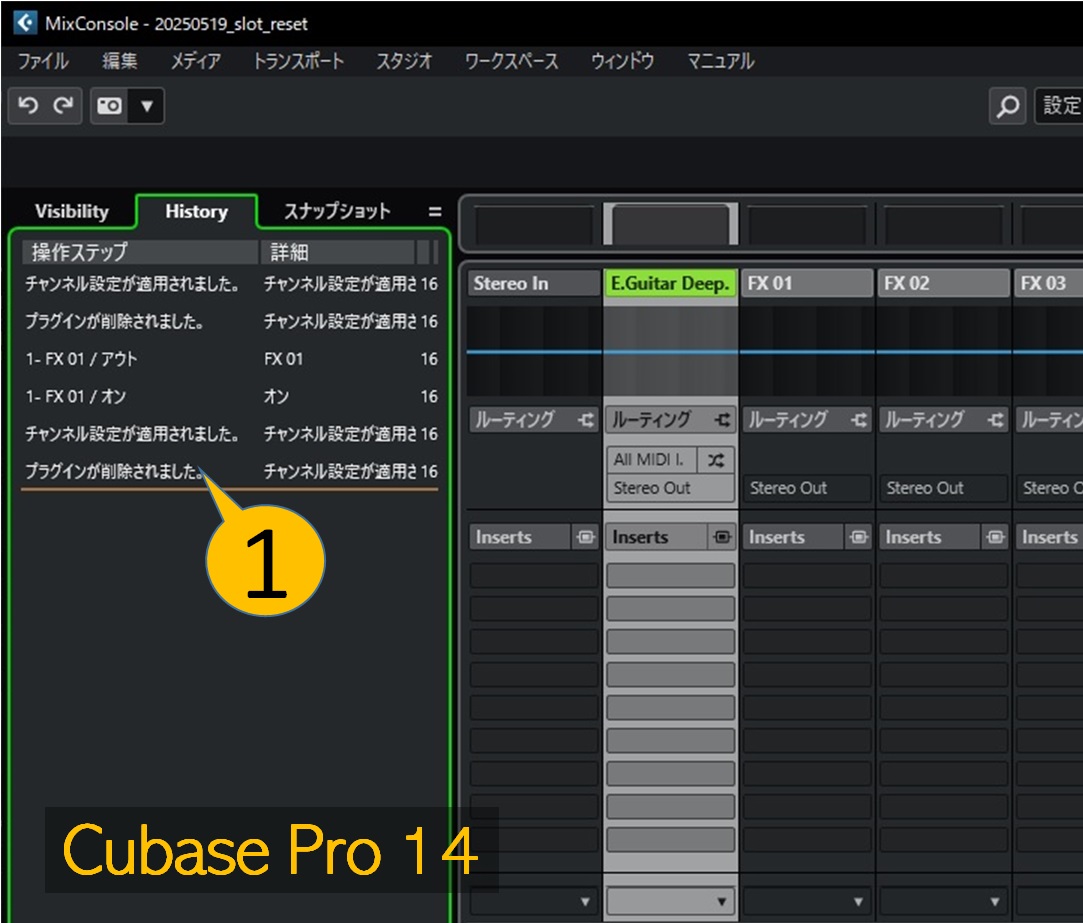
Task: Select the first プラグインが削除されました history step
Action: tap(230, 321)
